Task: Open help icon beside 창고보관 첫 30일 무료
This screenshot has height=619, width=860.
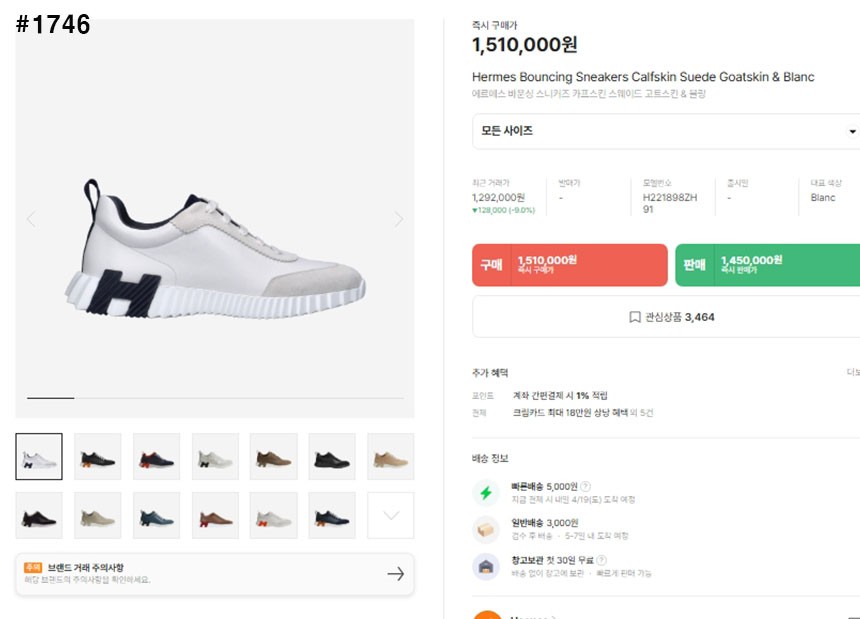Action: 602,560
